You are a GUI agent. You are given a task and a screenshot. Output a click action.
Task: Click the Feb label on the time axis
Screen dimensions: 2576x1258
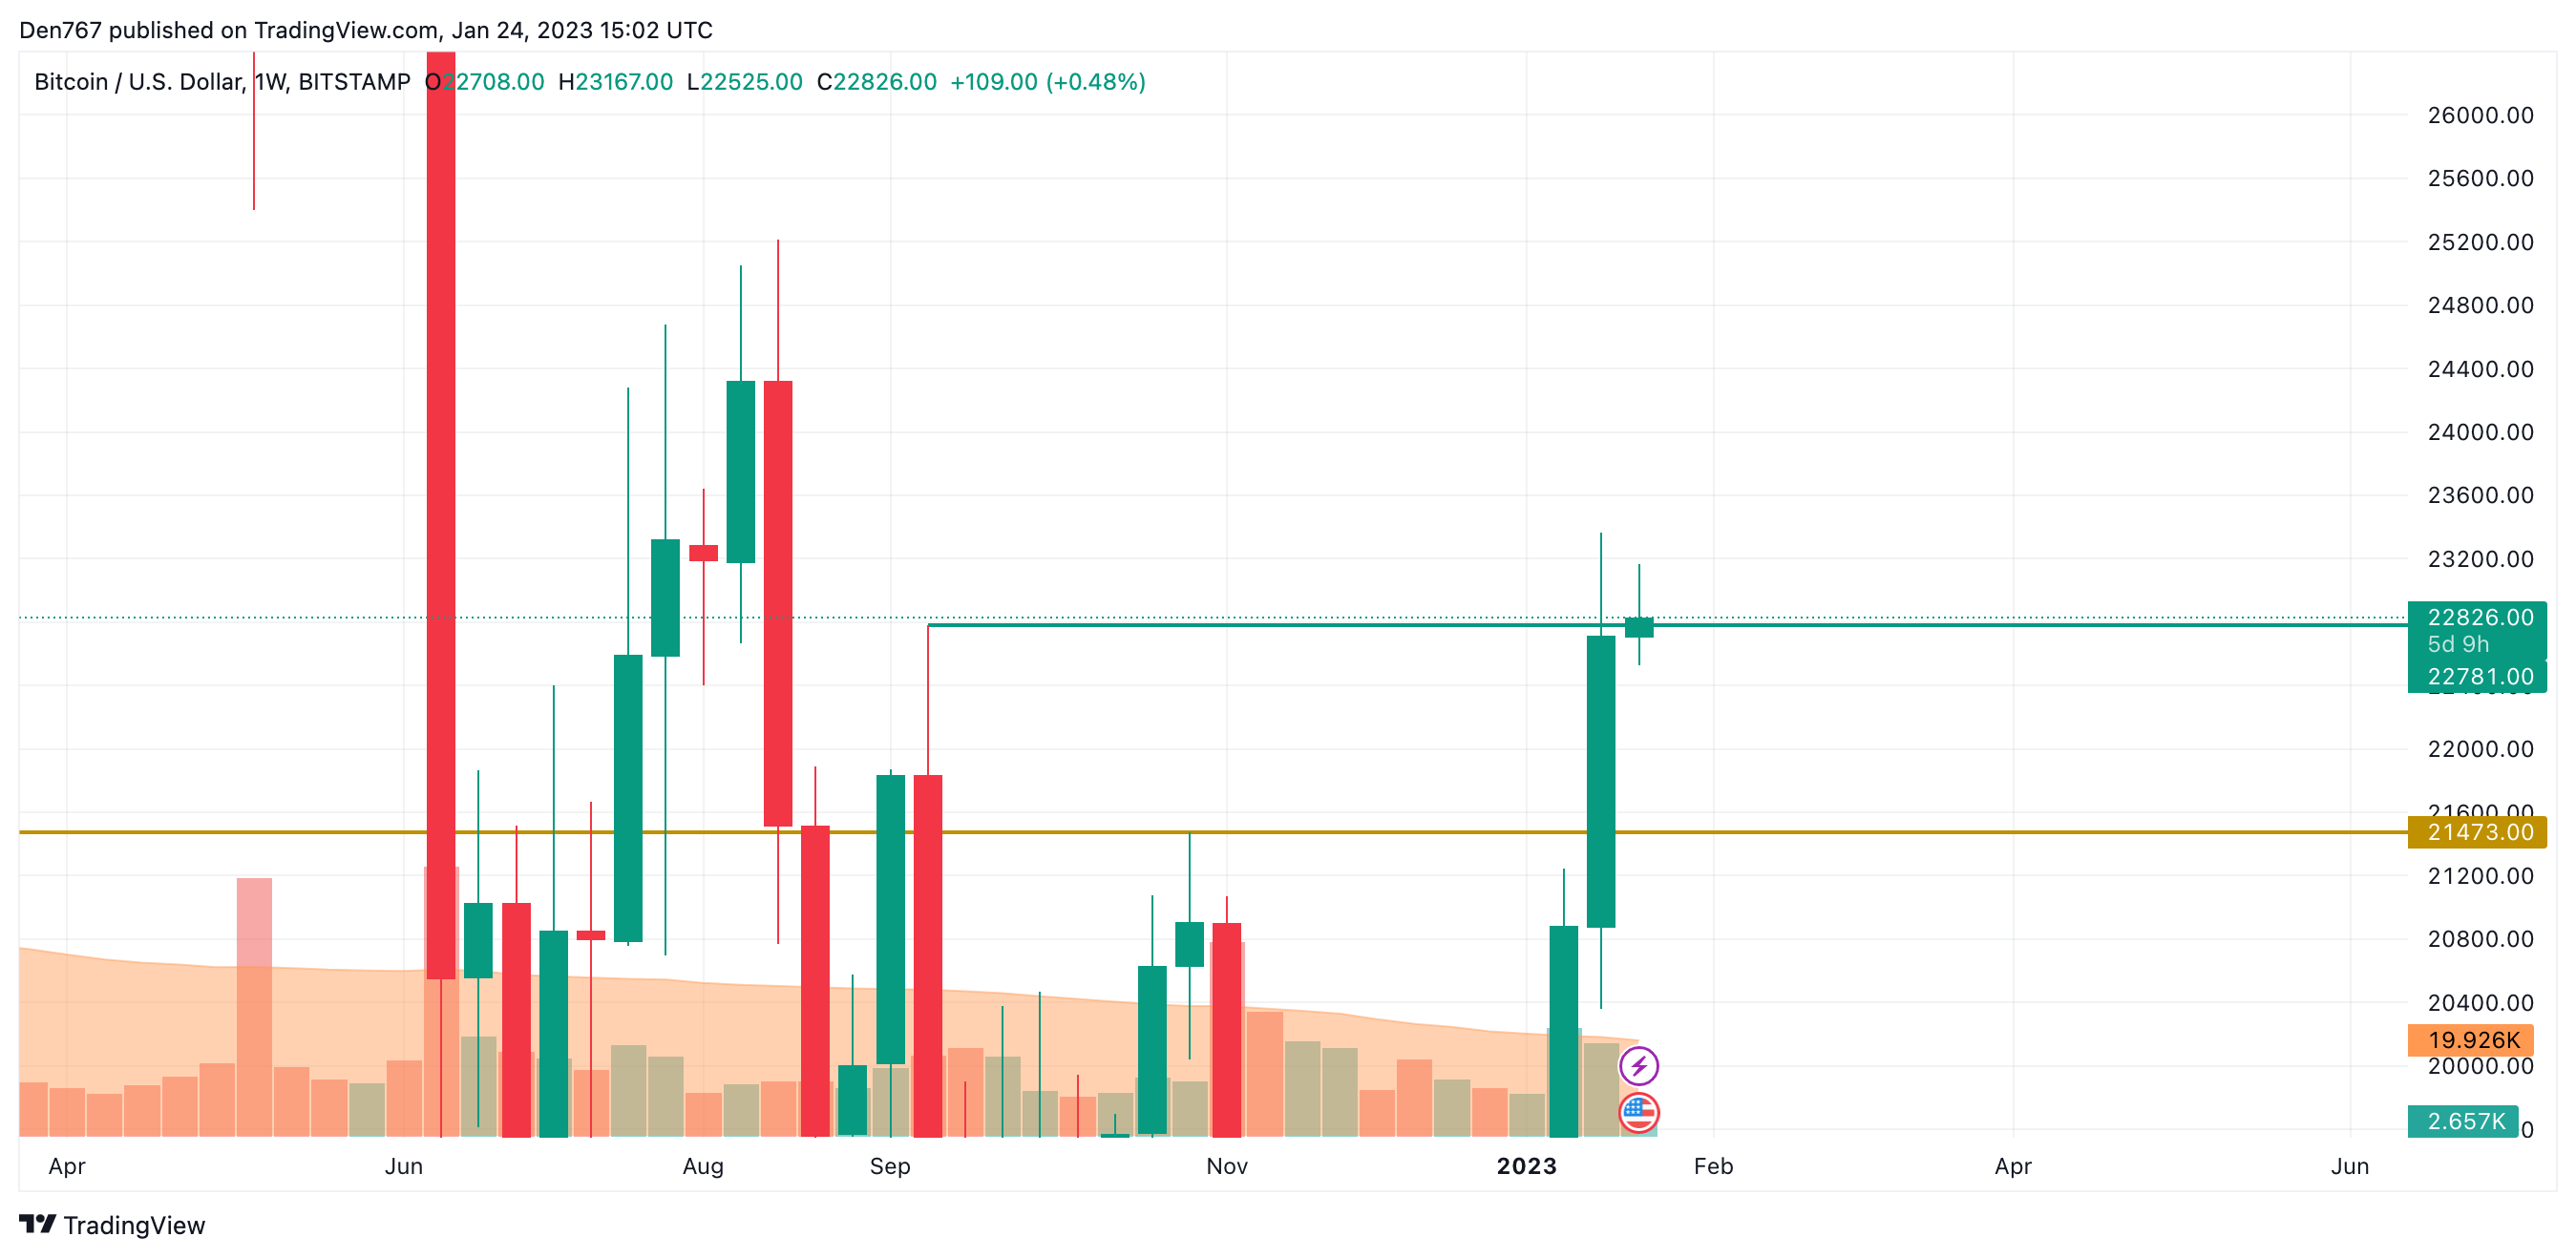(x=1713, y=1166)
